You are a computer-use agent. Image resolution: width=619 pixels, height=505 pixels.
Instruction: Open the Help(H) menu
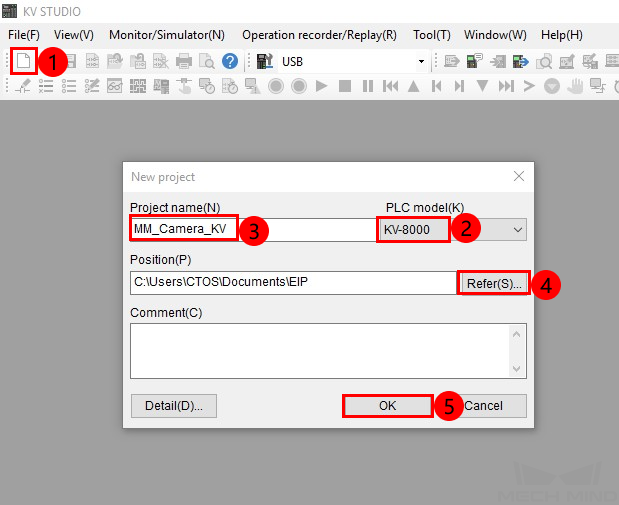tap(562, 35)
